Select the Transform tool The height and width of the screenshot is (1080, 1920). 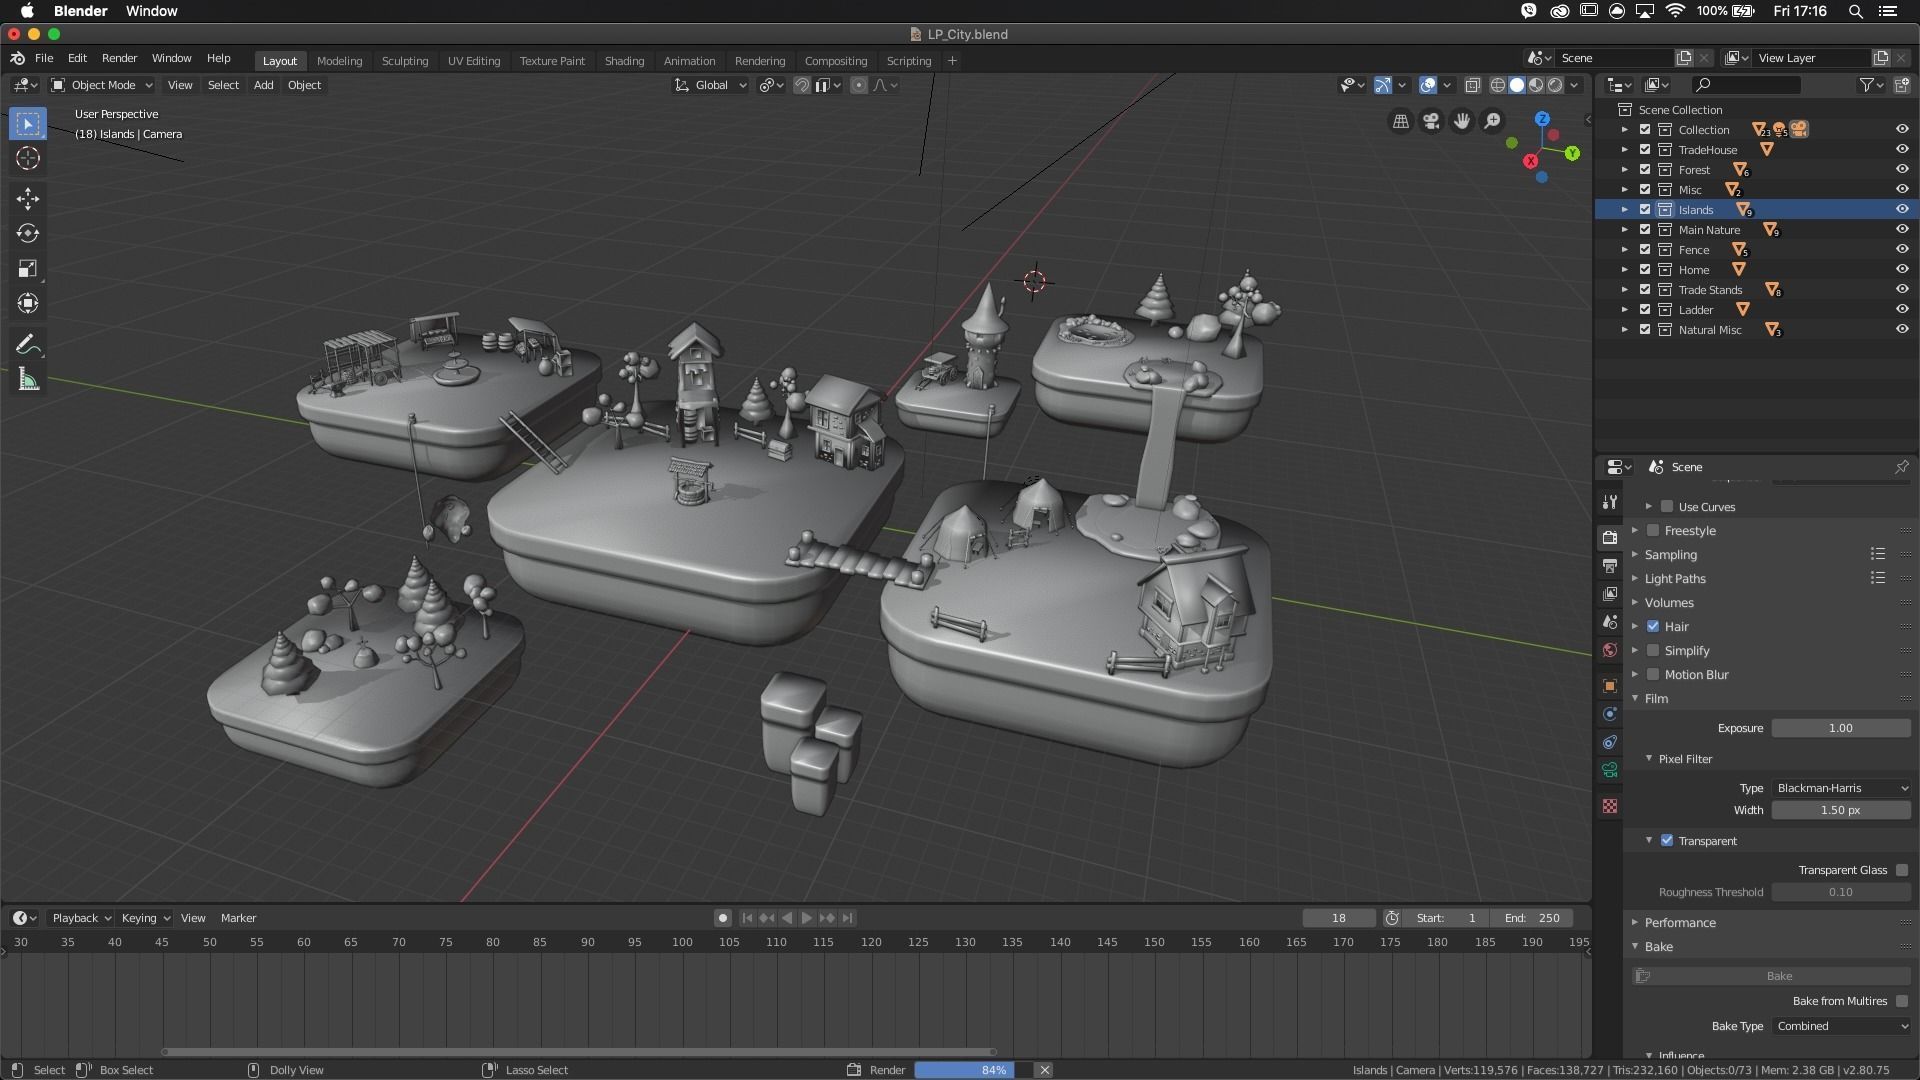28,303
